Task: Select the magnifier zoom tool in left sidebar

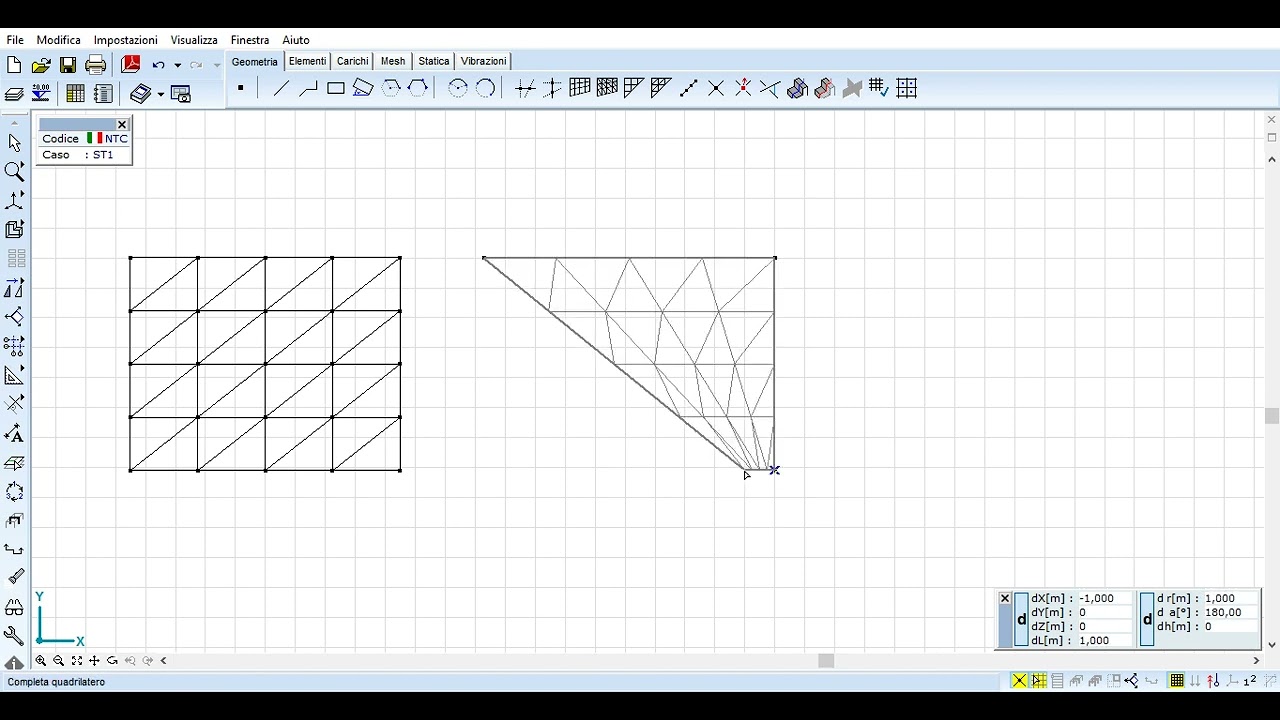Action: (x=14, y=172)
